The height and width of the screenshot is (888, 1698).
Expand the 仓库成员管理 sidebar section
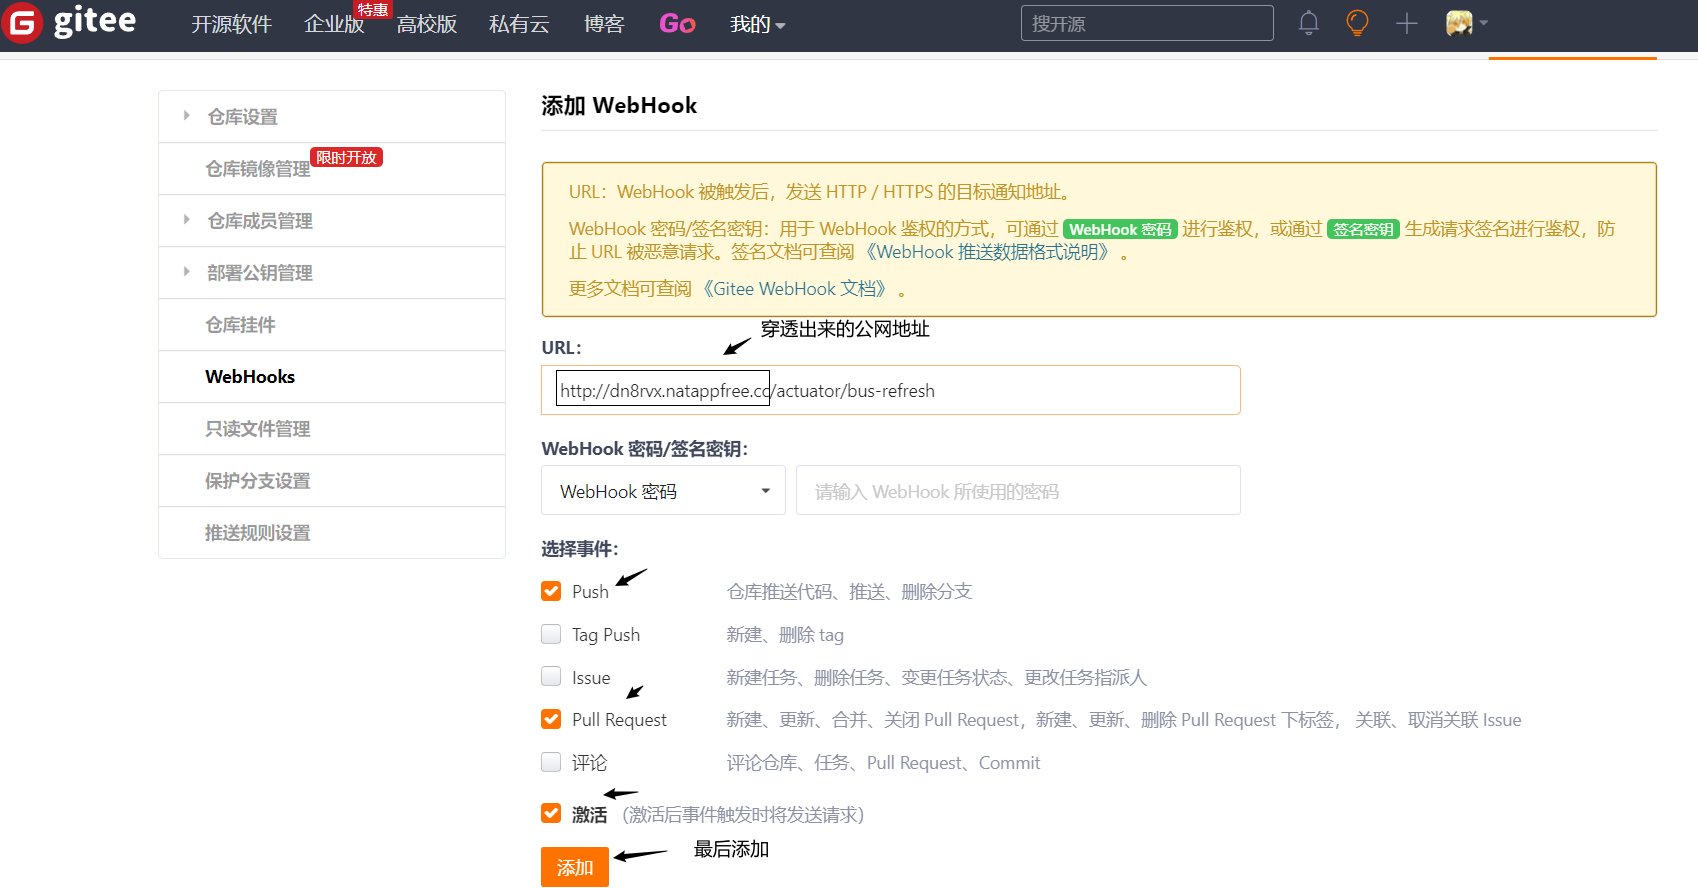332,221
